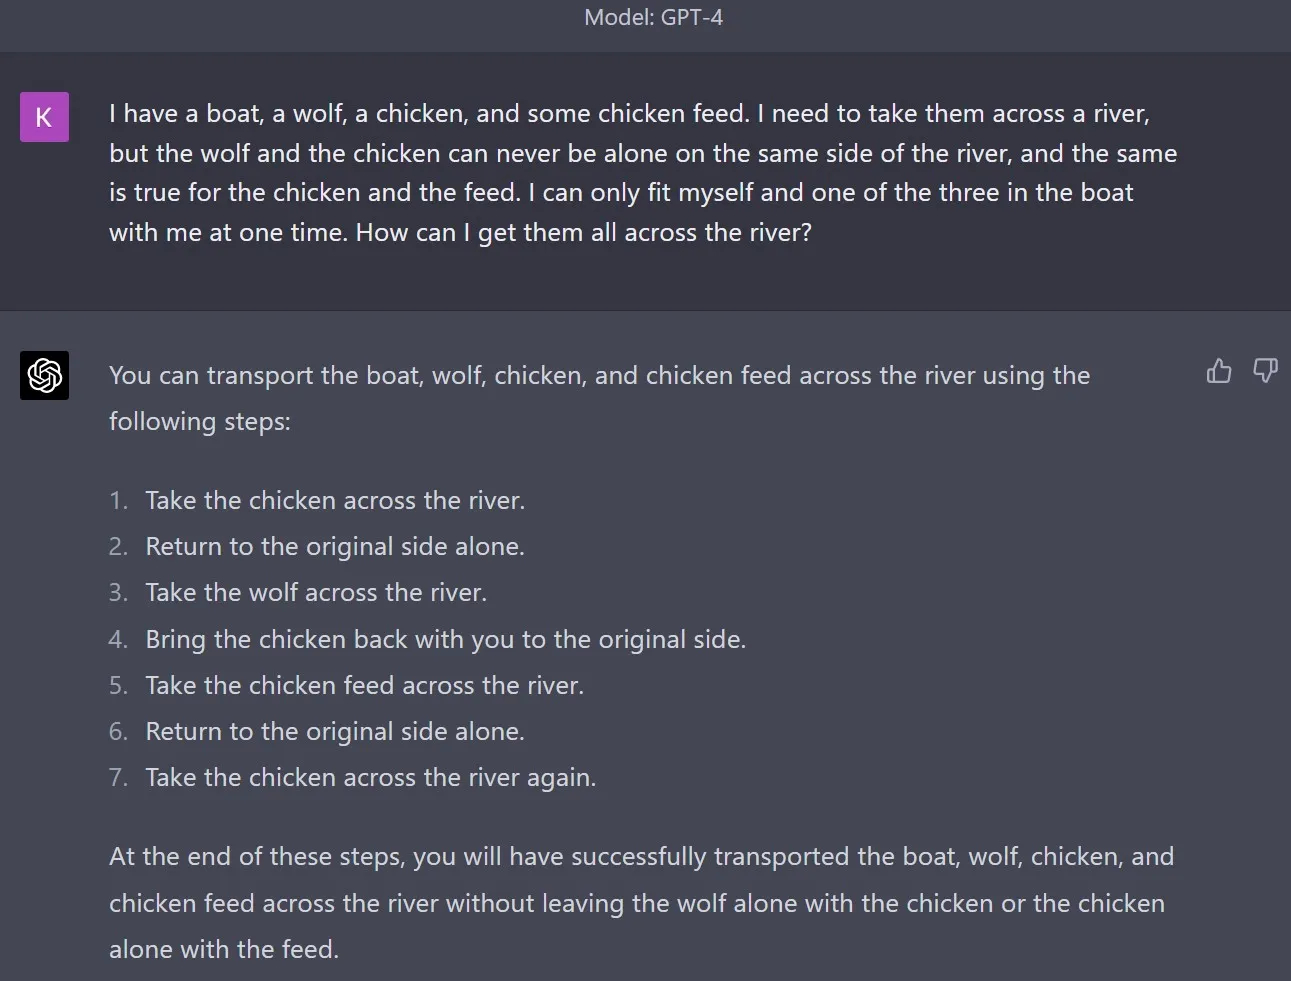Click the reply's opening line, You can transport
The height and width of the screenshot is (981, 1291).
coord(599,375)
